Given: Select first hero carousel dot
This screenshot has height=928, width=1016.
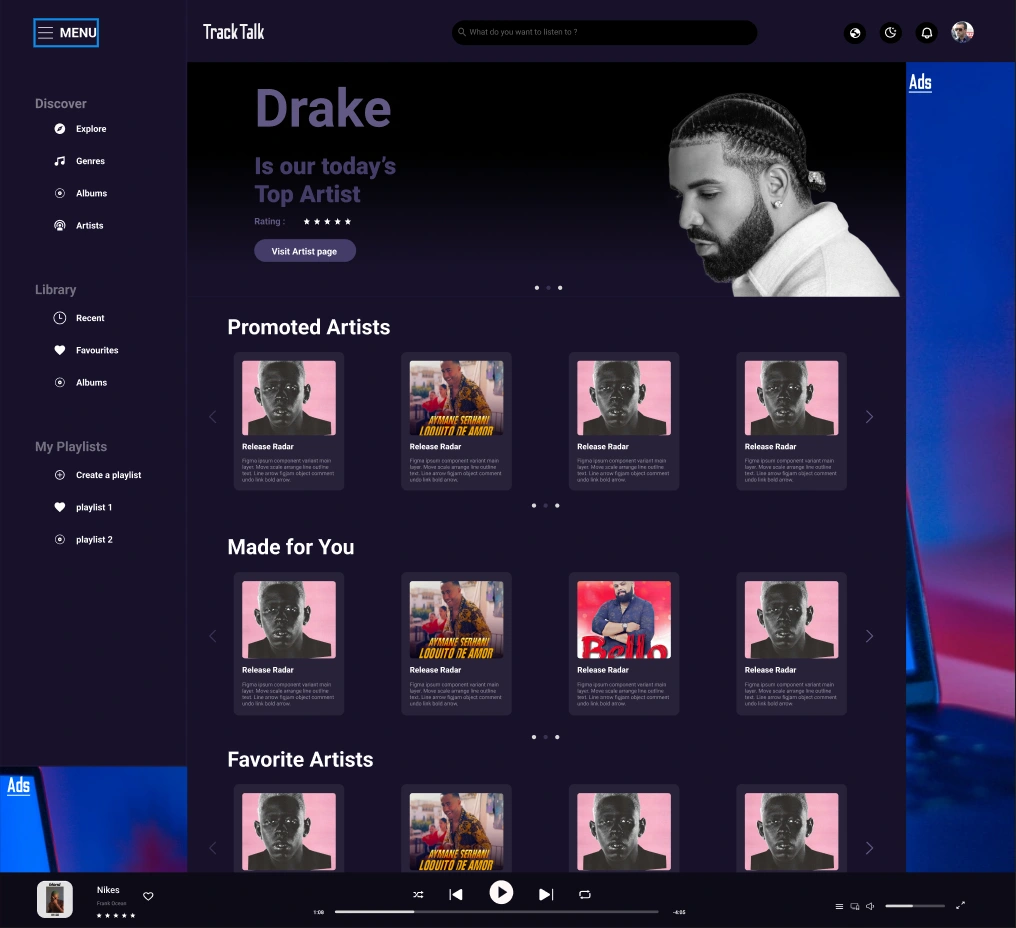Looking at the screenshot, I should [x=537, y=288].
